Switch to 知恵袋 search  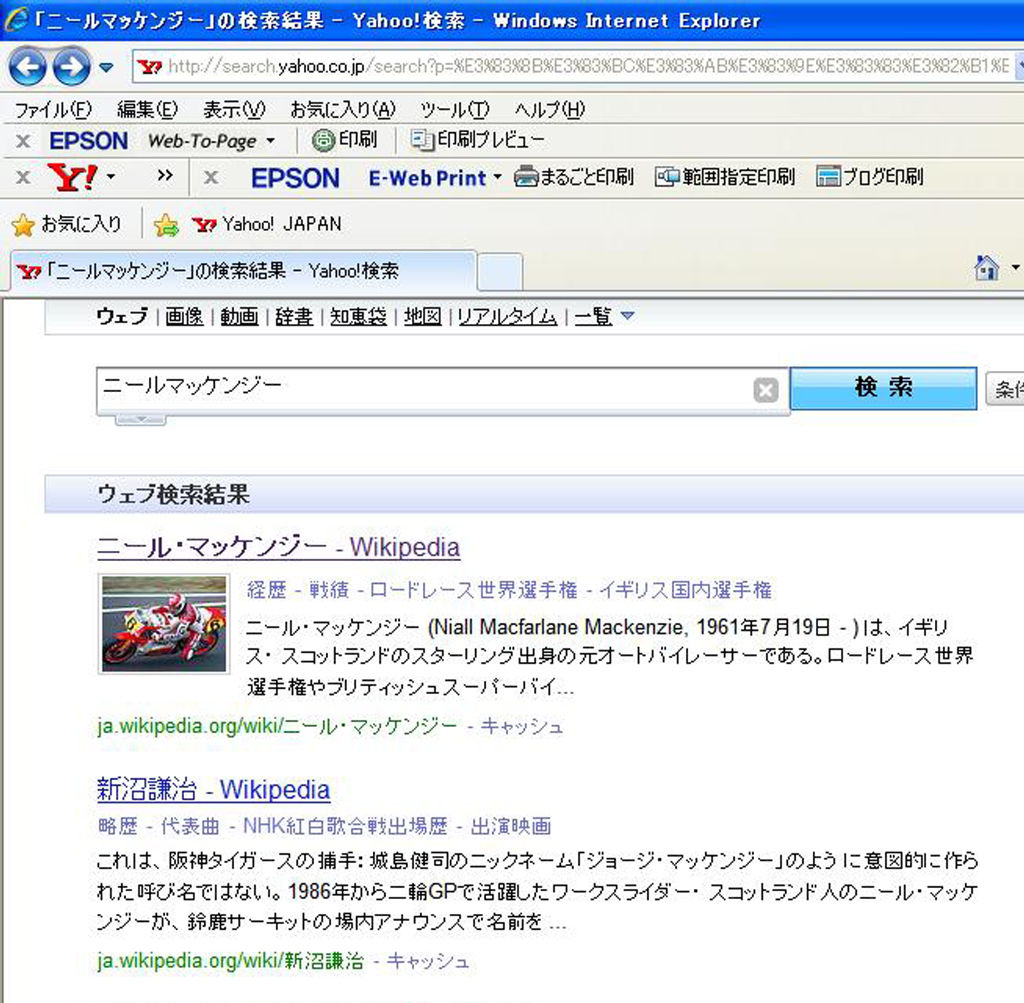click(358, 317)
